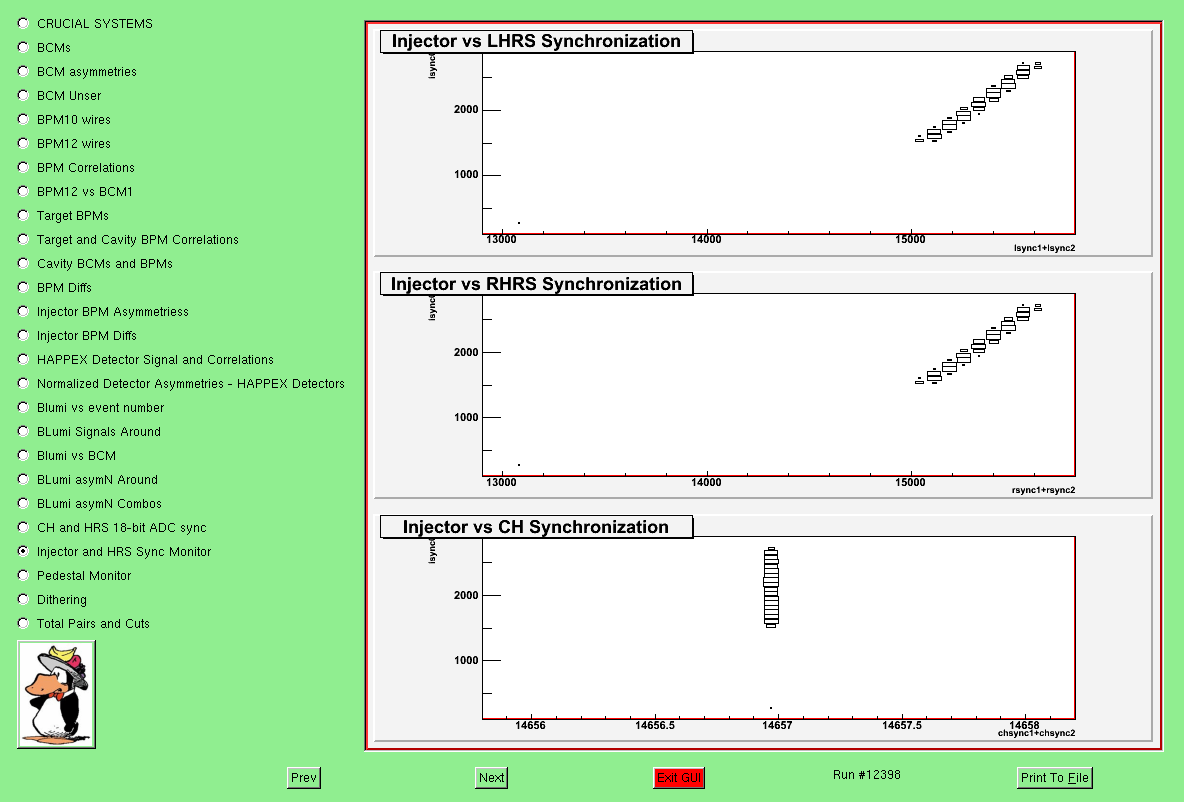Image resolution: width=1184 pixels, height=802 pixels.
Task: Choose HAPPEX Detector Signal and Correlations
Action: coord(23,359)
